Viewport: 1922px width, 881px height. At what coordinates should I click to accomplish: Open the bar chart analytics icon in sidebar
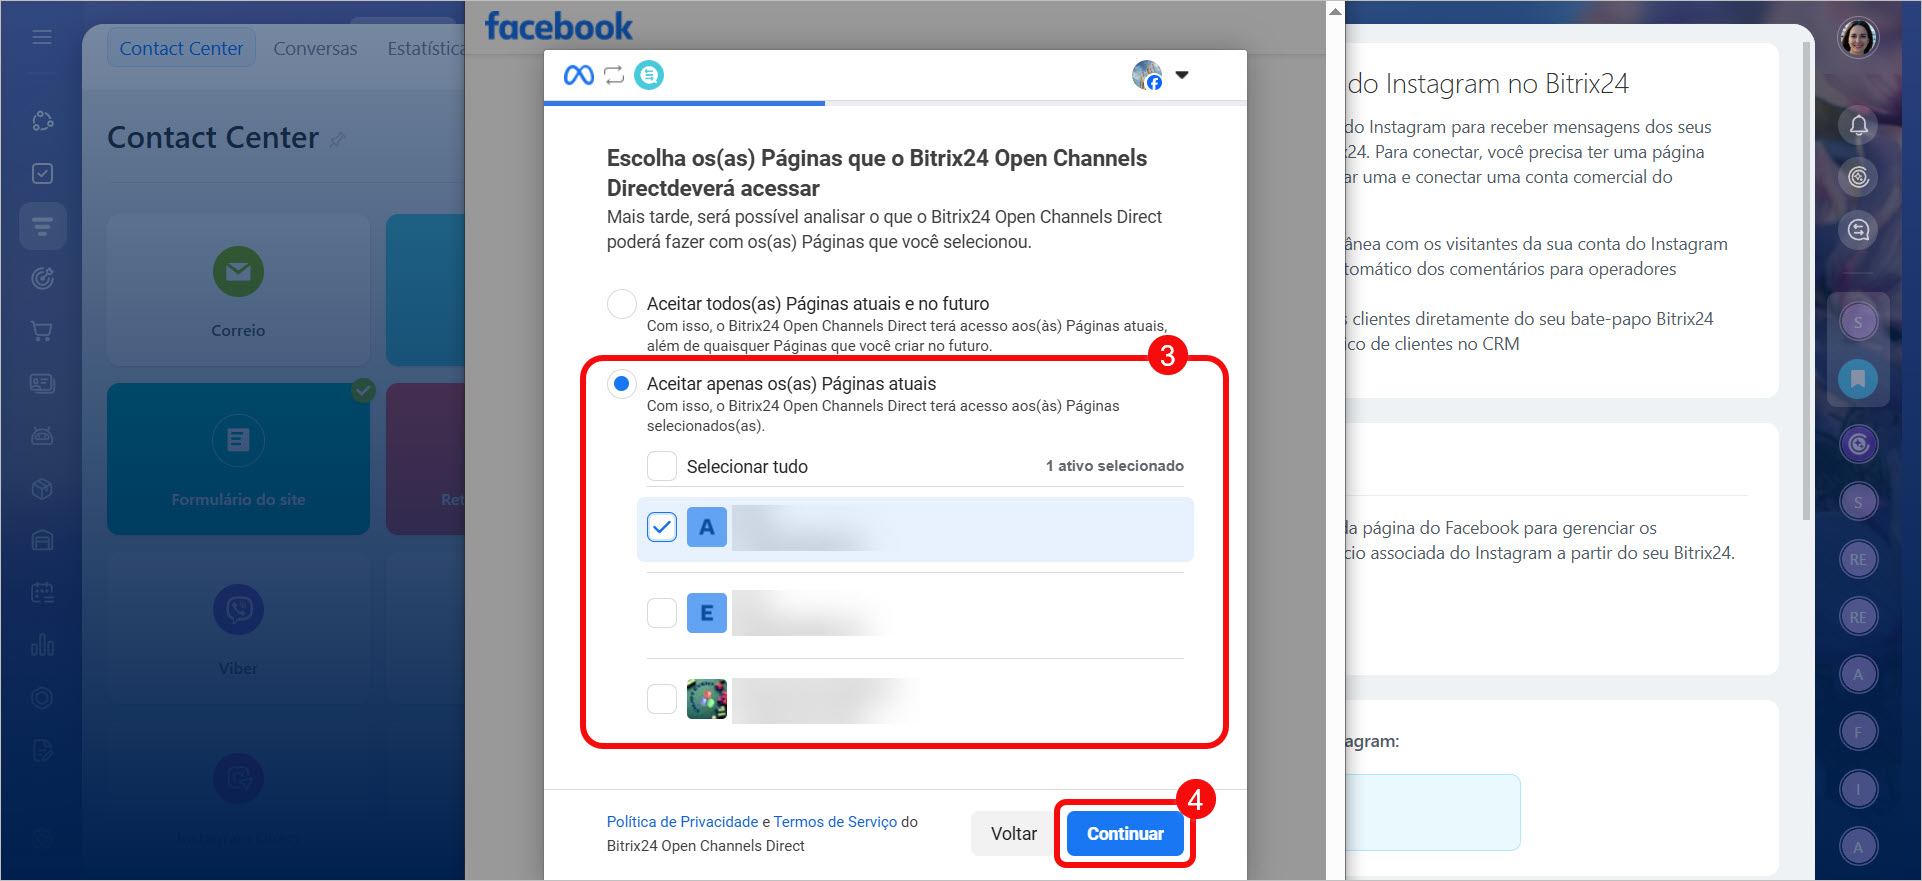42,644
